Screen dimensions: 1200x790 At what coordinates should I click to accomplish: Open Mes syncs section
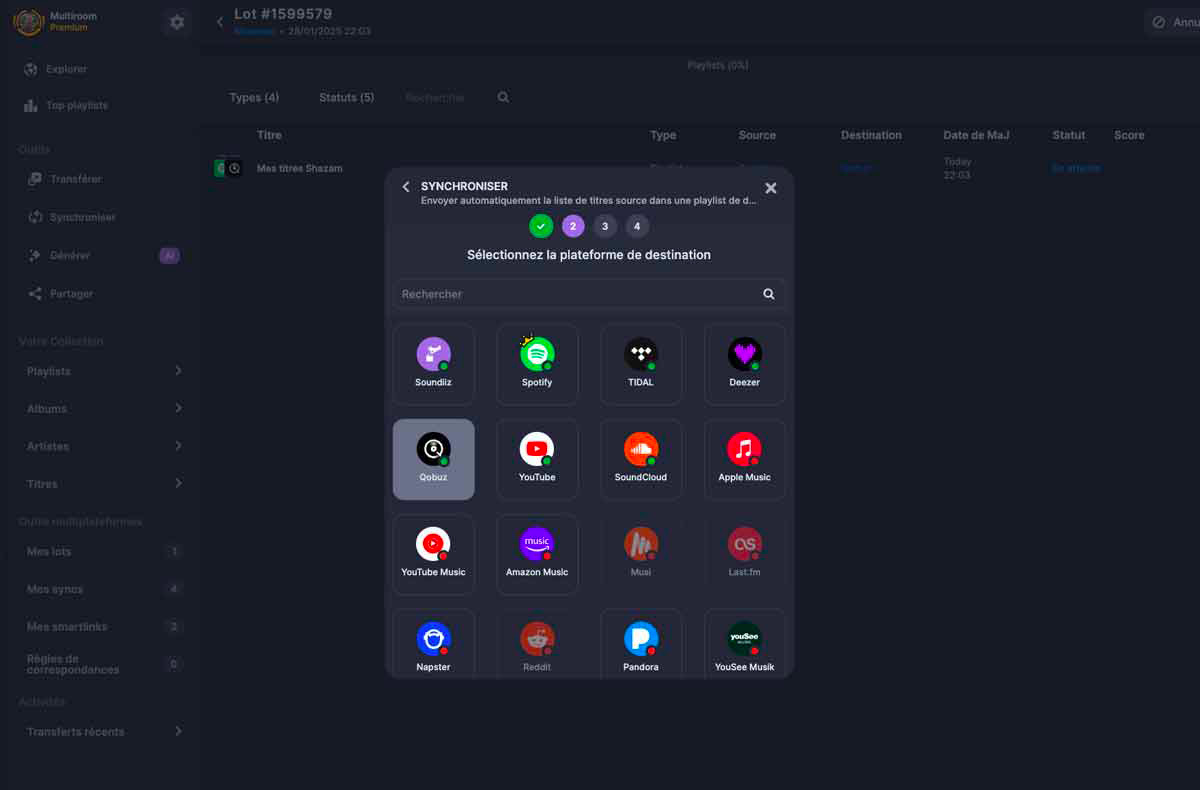pos(104,589)
